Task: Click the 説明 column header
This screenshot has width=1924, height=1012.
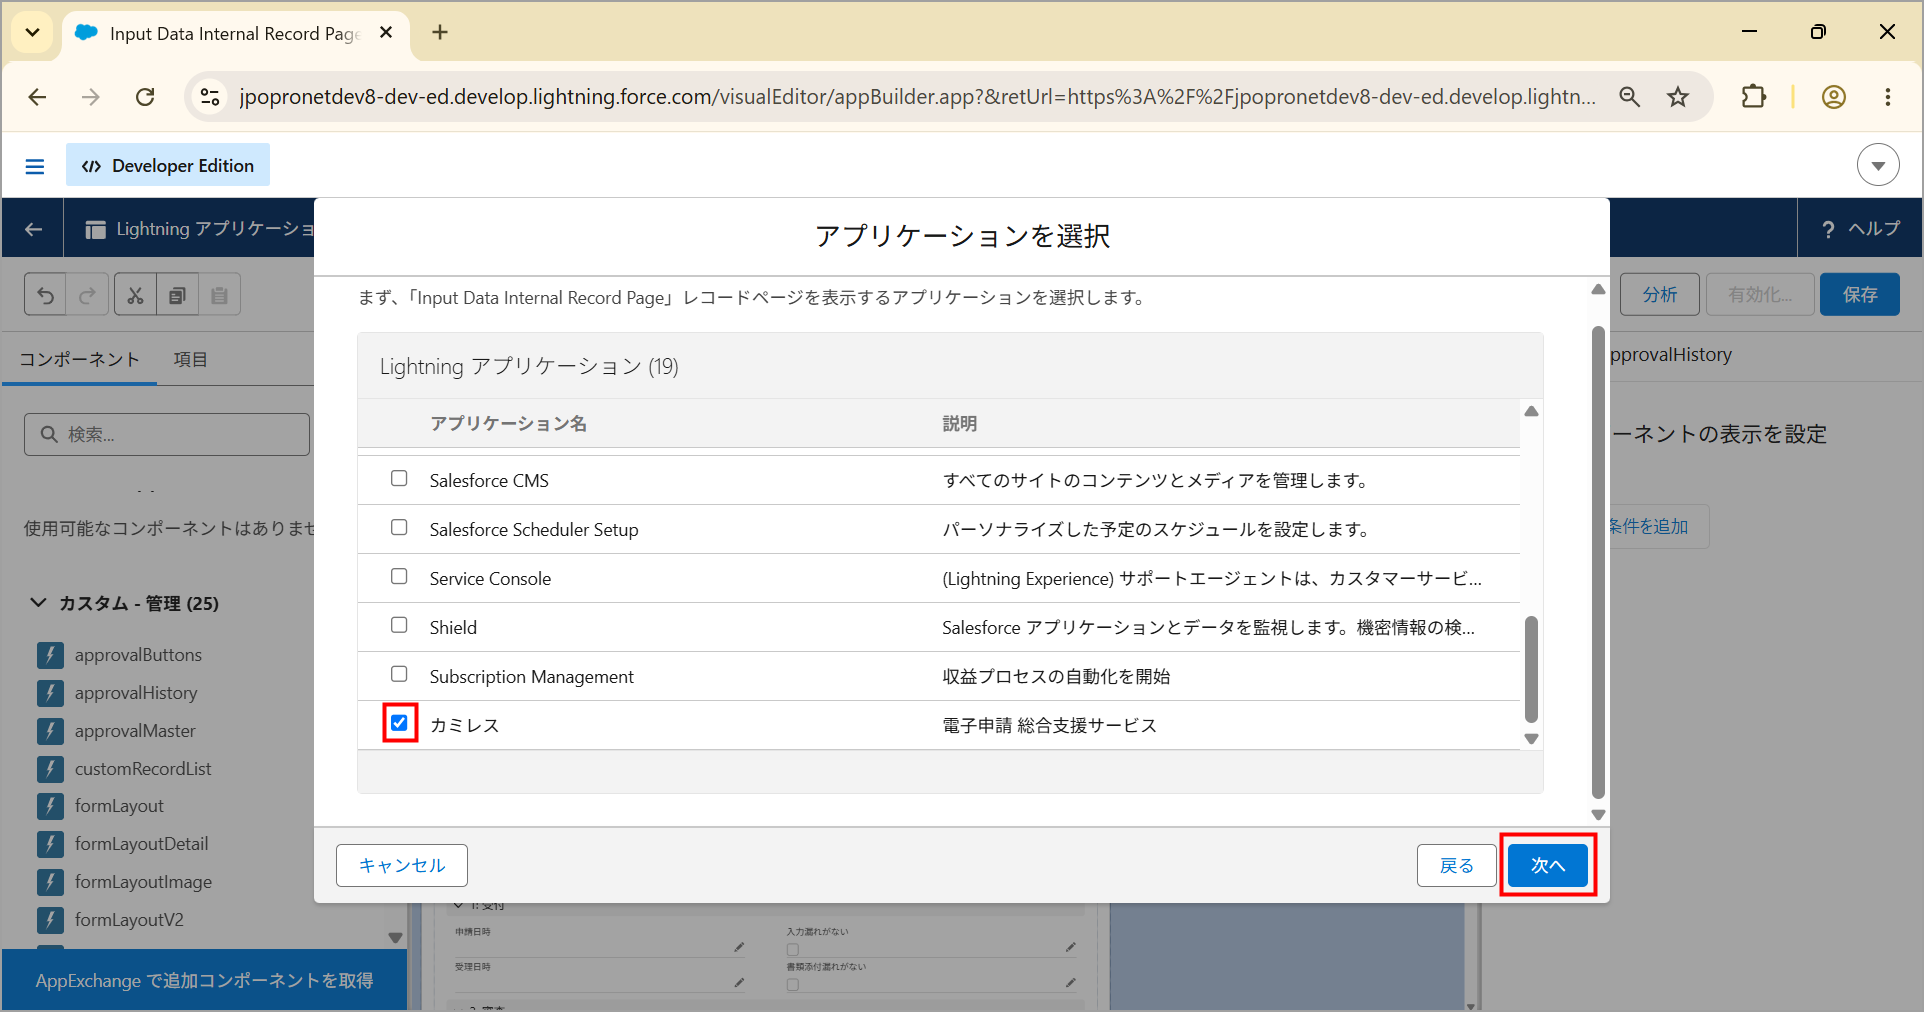Action: [x=960, y=424]
